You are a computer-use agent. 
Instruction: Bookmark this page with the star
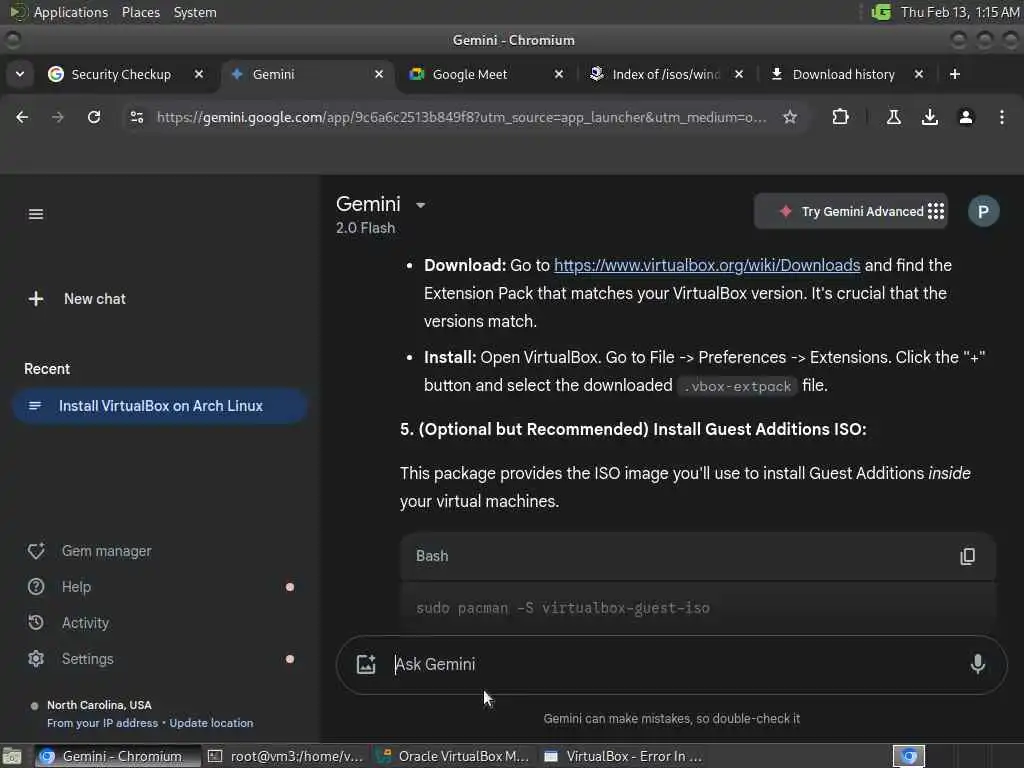click(790, 117)
